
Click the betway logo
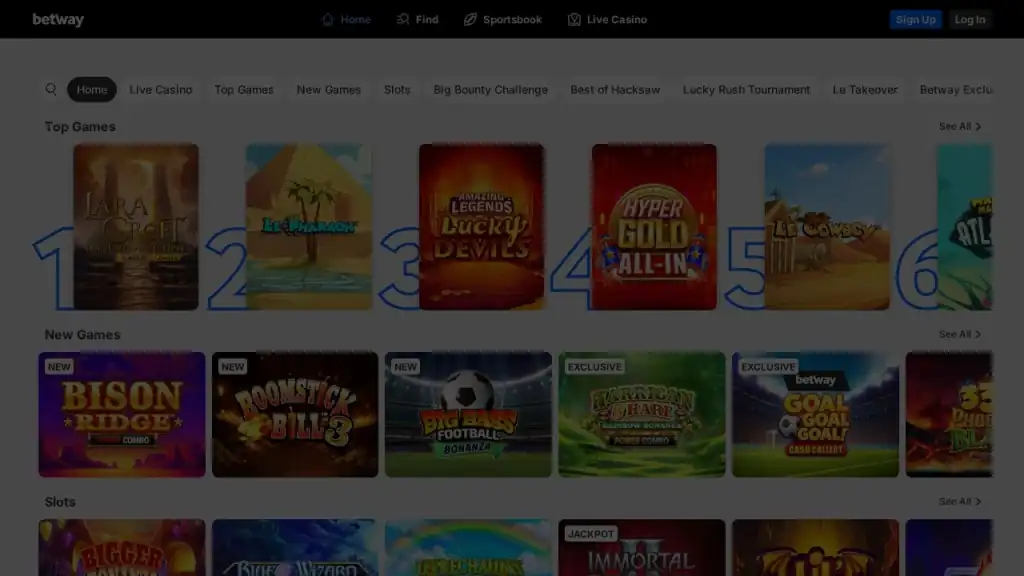pos(58,20)
